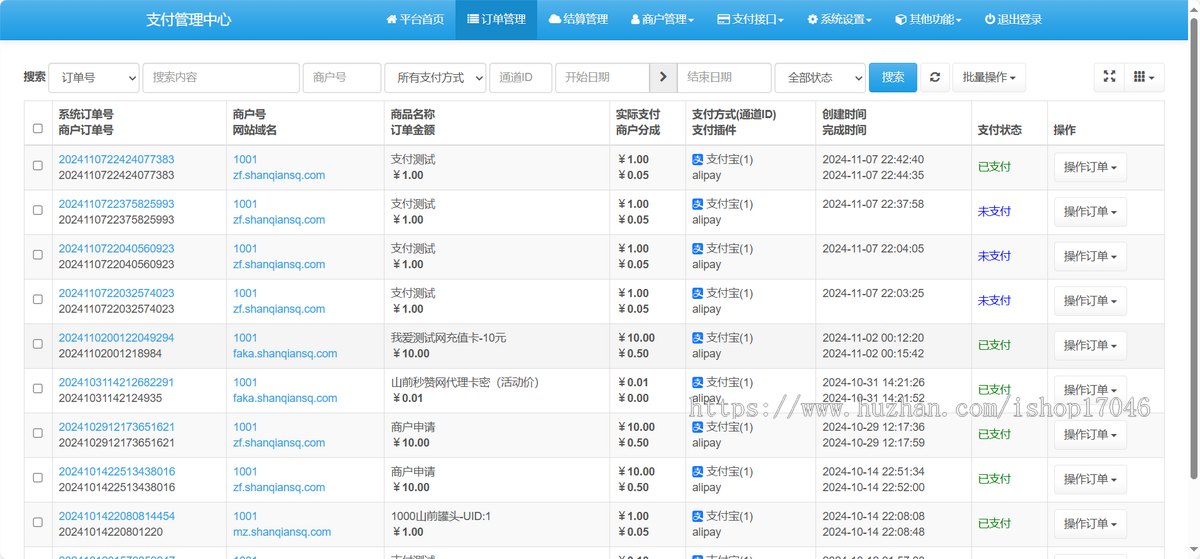Open the faka.shanqiansq.com link for the 10元 recharge card order
1200x559 pixels.
285,353
